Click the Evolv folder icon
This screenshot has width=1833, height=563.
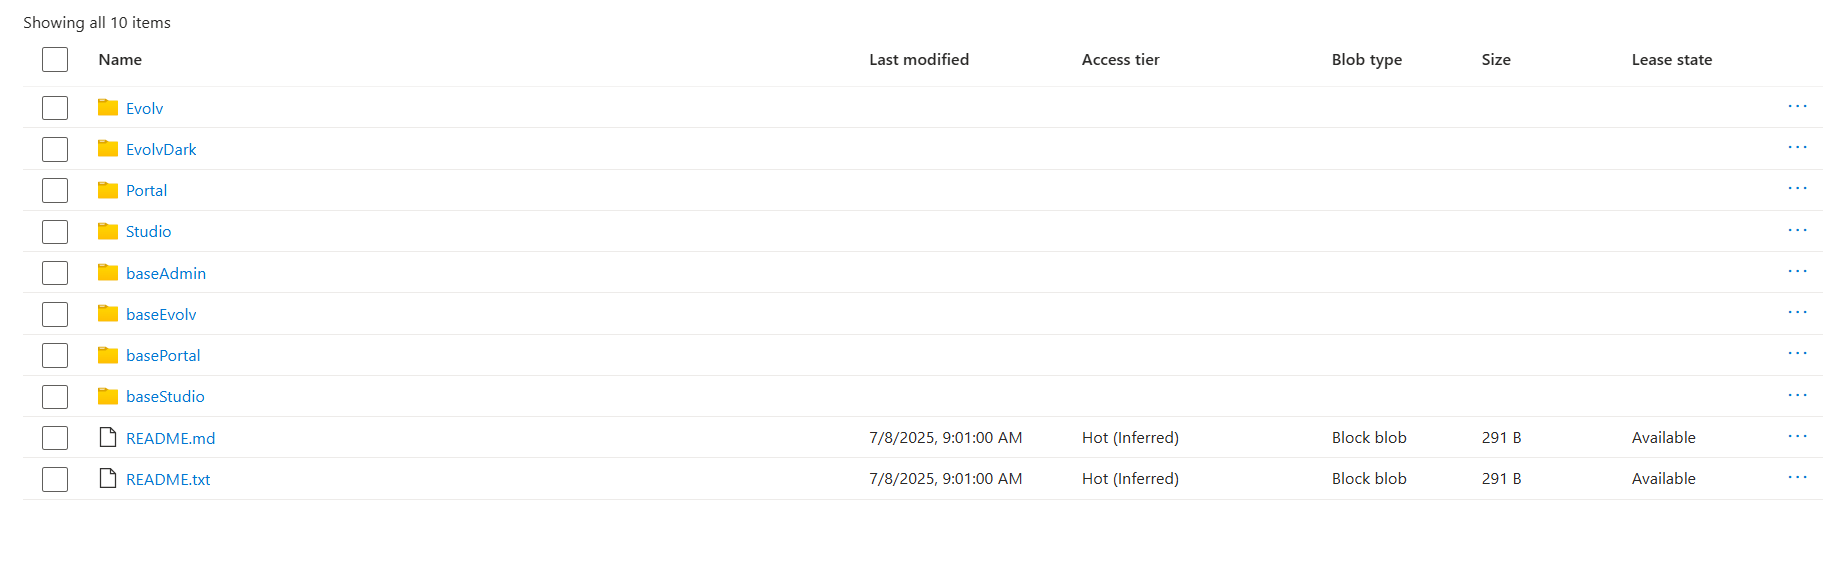tap(108, 107)
